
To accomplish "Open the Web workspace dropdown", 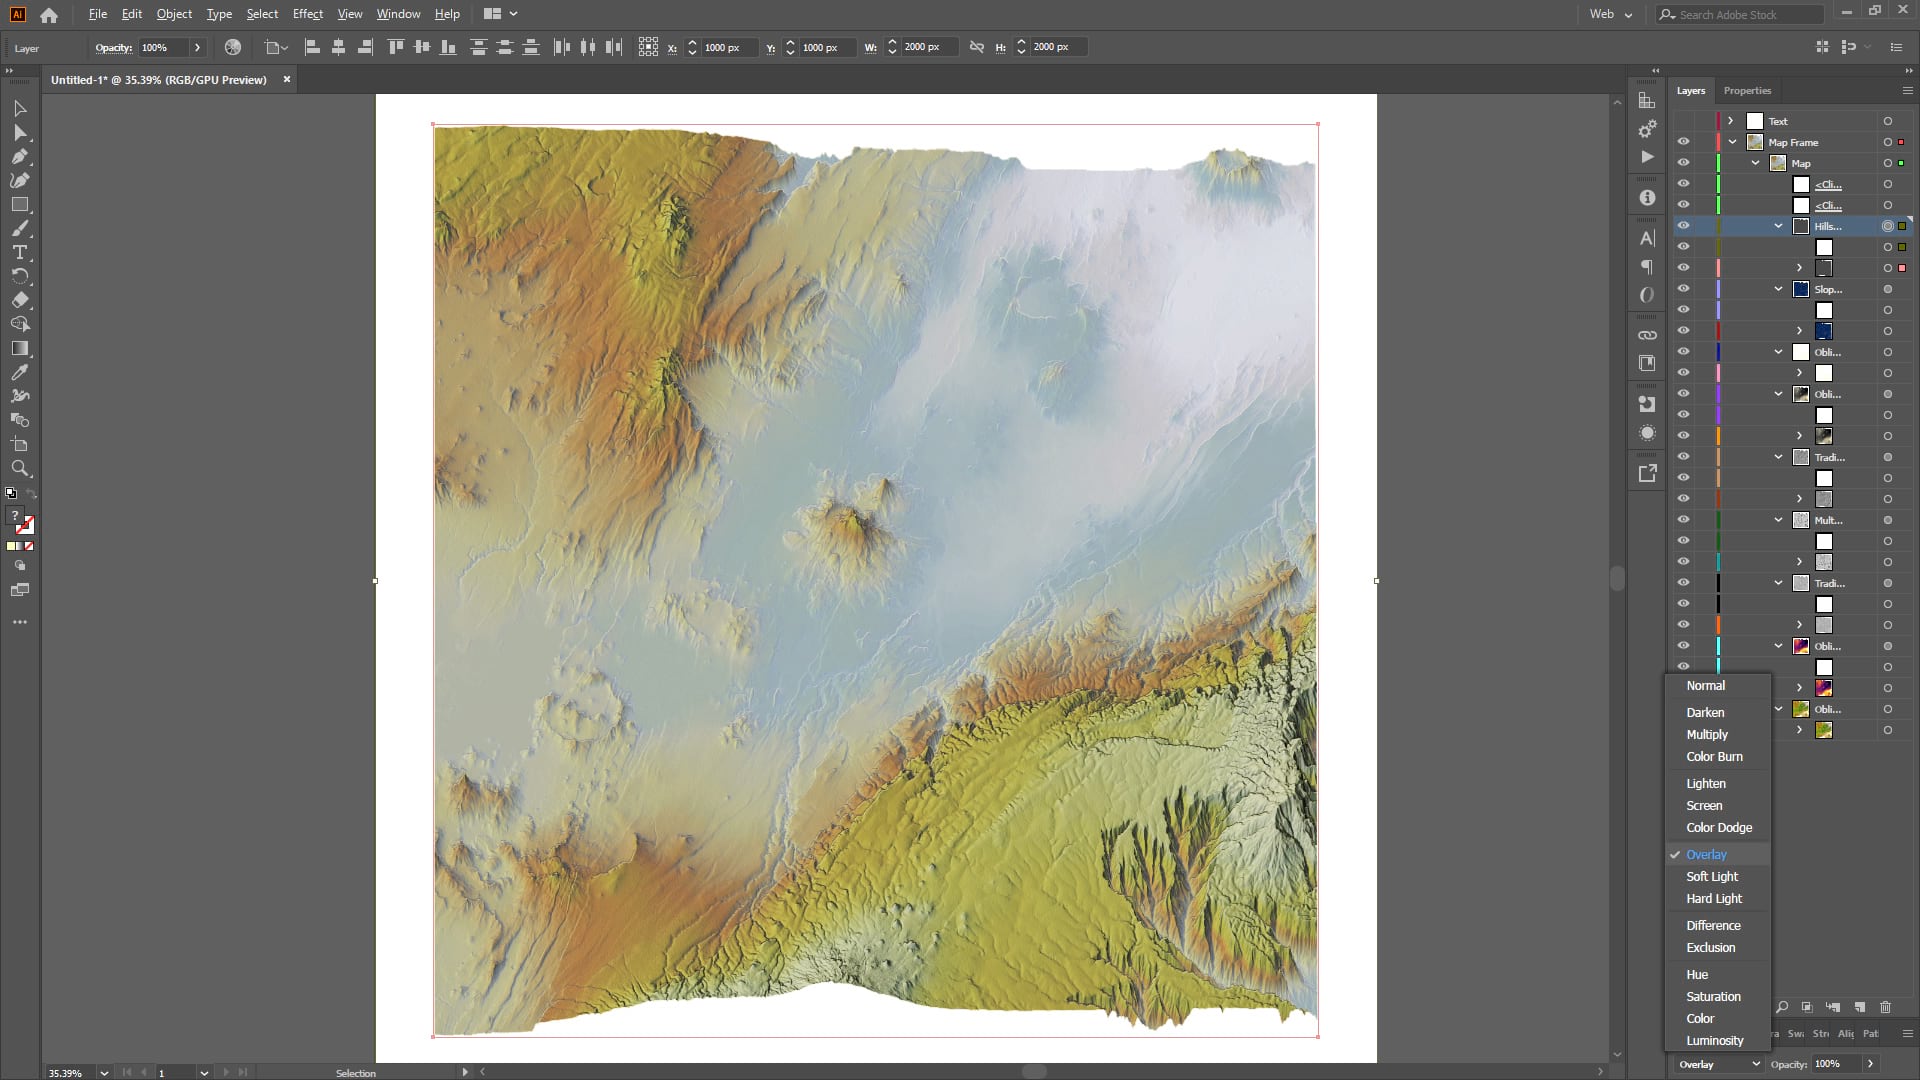I will click(1610, 14).
